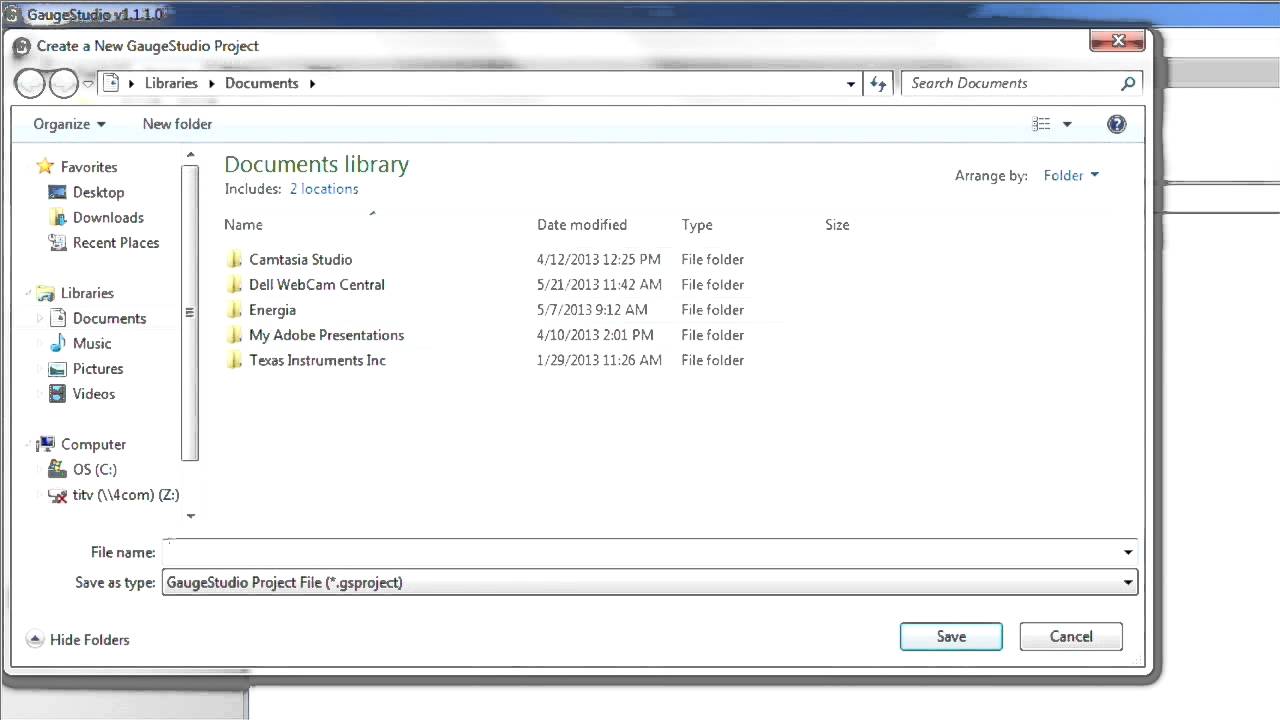The height and width of the screenshot is (720, 1280).
Task: Close the Create a New GaugeStudio Project dialog
Action: point(1118,41)
